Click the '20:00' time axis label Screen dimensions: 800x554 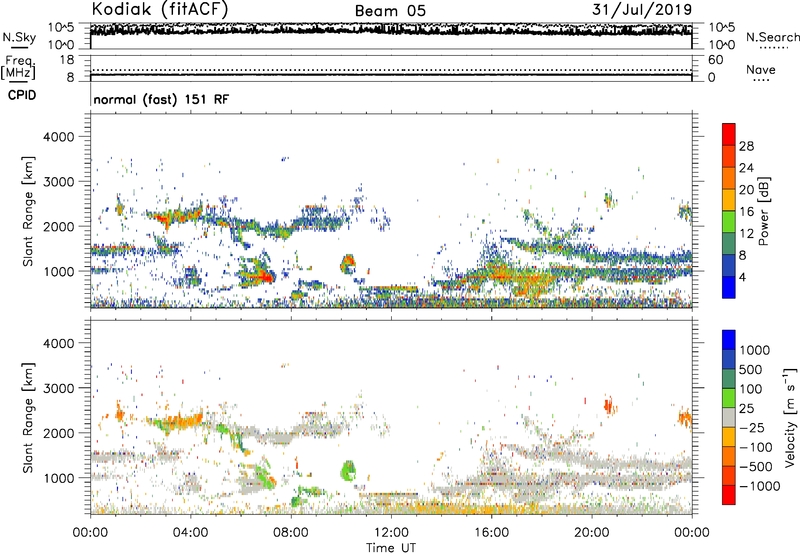tap(591, 533)
